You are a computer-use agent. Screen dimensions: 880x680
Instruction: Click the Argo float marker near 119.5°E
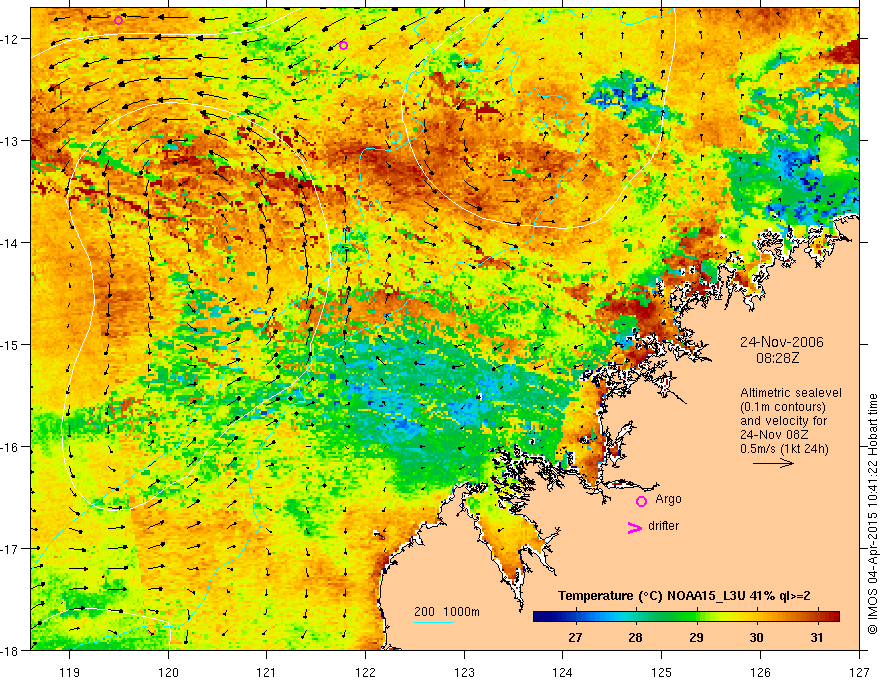[x=118, y=21]
